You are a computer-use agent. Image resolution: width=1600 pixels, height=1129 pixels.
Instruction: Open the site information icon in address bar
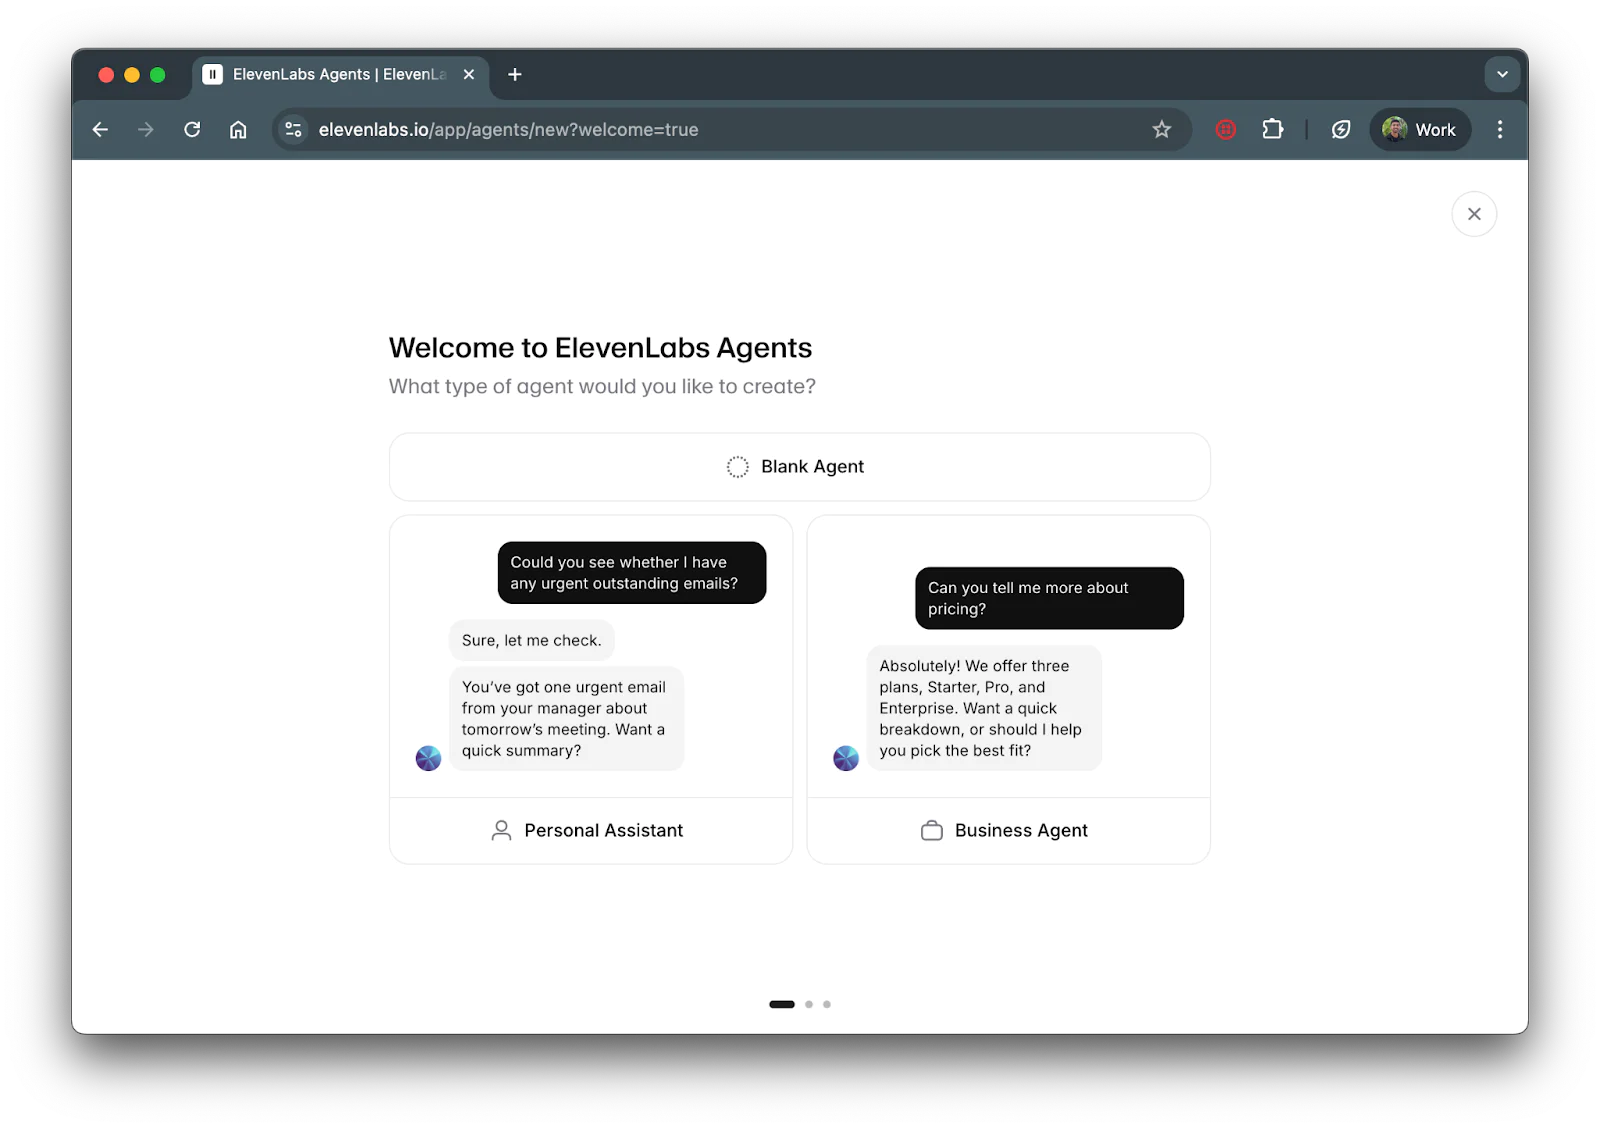click(293, 130)
